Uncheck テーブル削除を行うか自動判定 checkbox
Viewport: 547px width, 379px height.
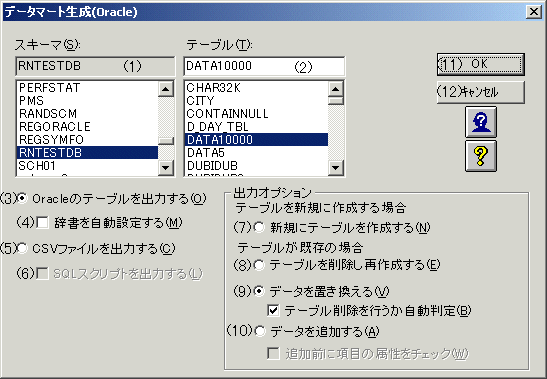[273, 310]
